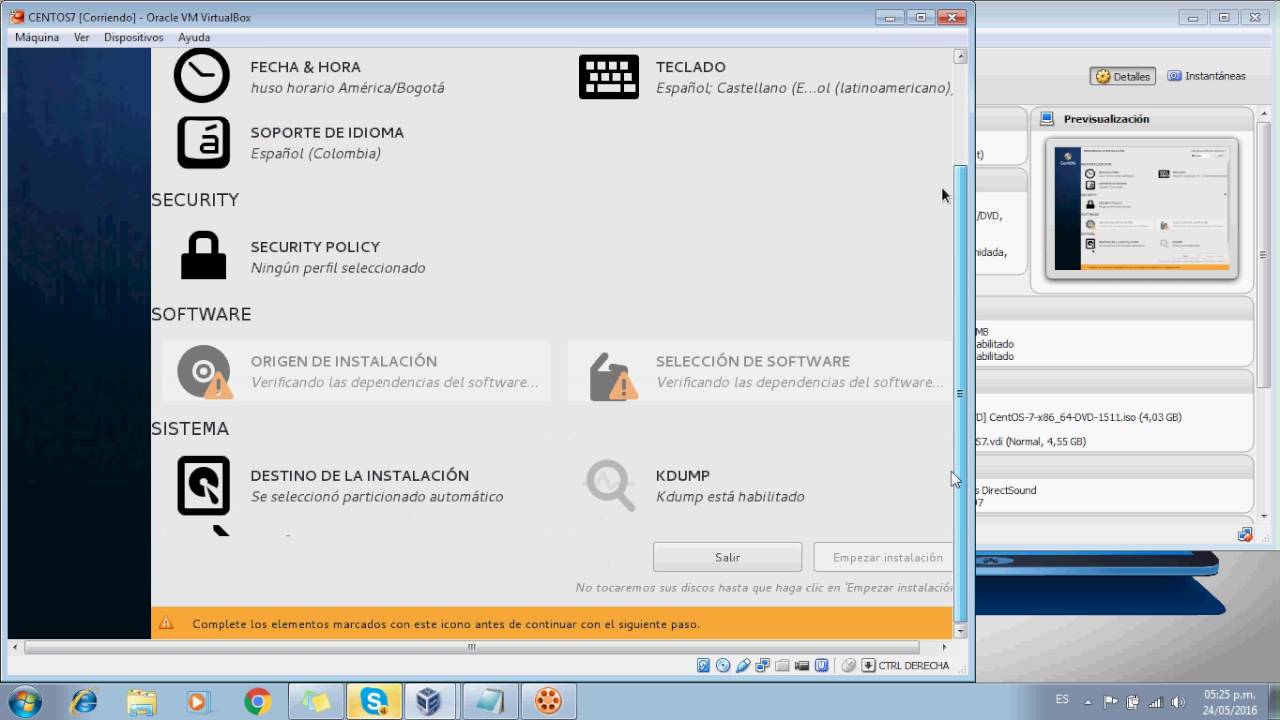Click the 'Español (Colombia)' text
Screen dimensions: 1280x720
click(x=315, y=153)
